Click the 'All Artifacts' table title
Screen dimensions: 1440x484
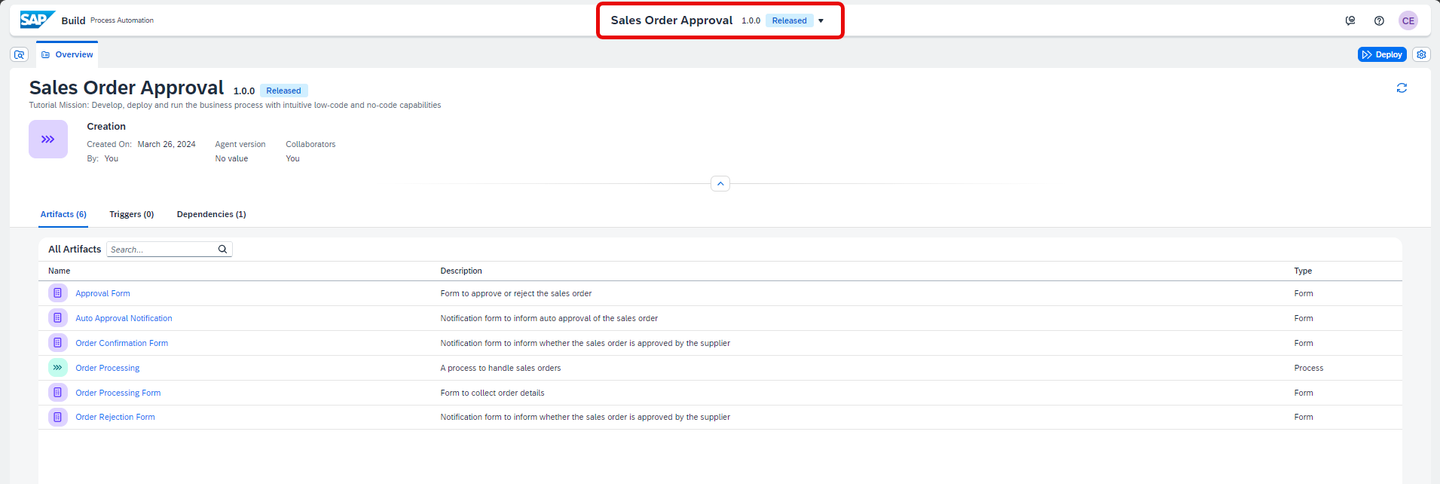point(74,249)
